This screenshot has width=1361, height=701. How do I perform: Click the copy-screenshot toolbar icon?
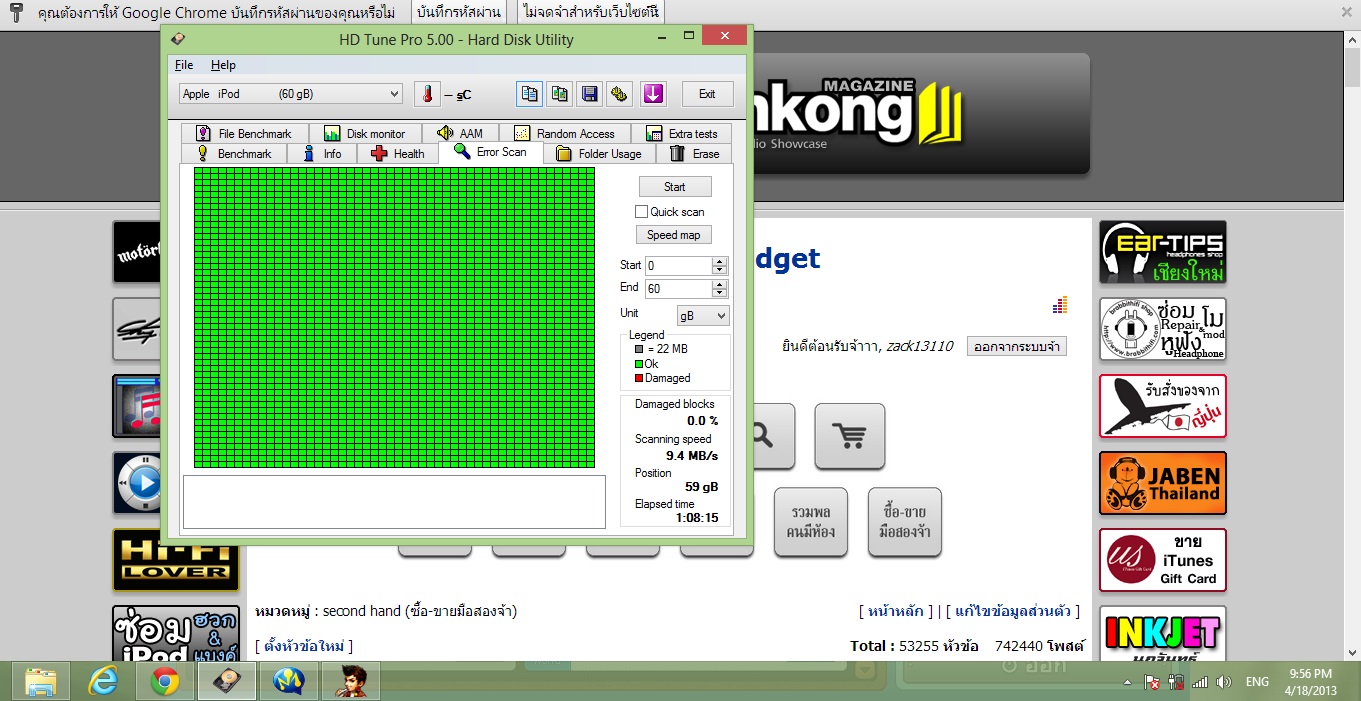pos(559,94)
